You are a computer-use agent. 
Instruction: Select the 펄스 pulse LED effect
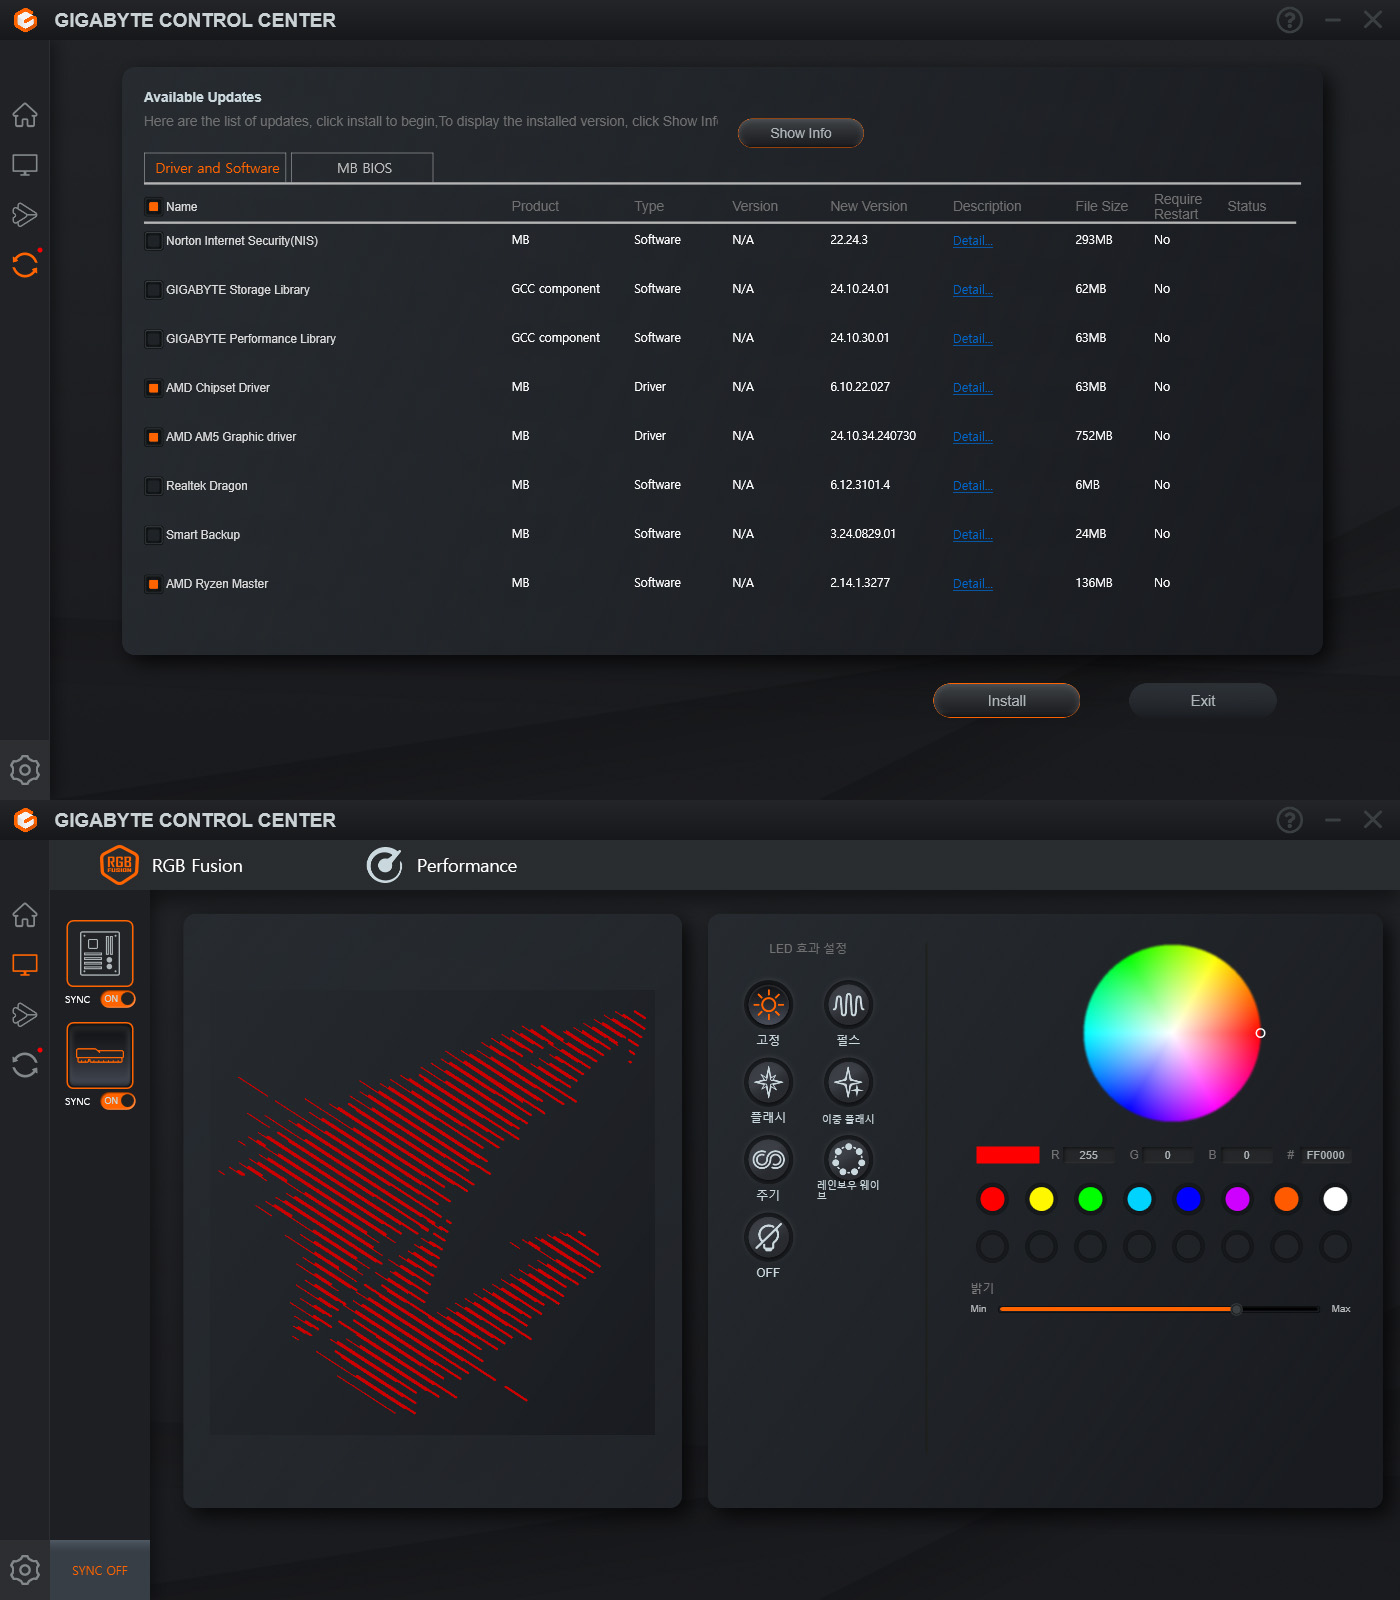pos(849,1005)
